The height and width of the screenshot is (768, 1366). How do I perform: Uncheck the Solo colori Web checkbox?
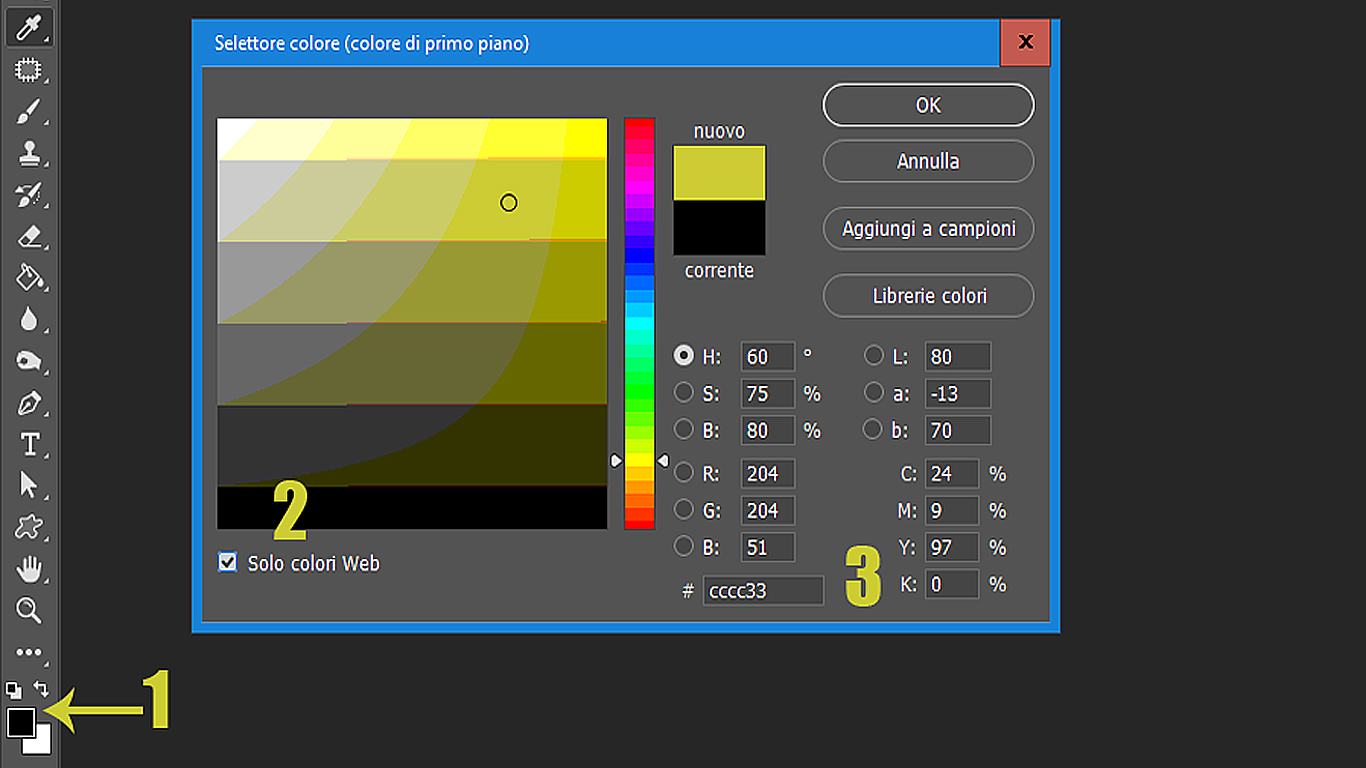coord(227,563)
